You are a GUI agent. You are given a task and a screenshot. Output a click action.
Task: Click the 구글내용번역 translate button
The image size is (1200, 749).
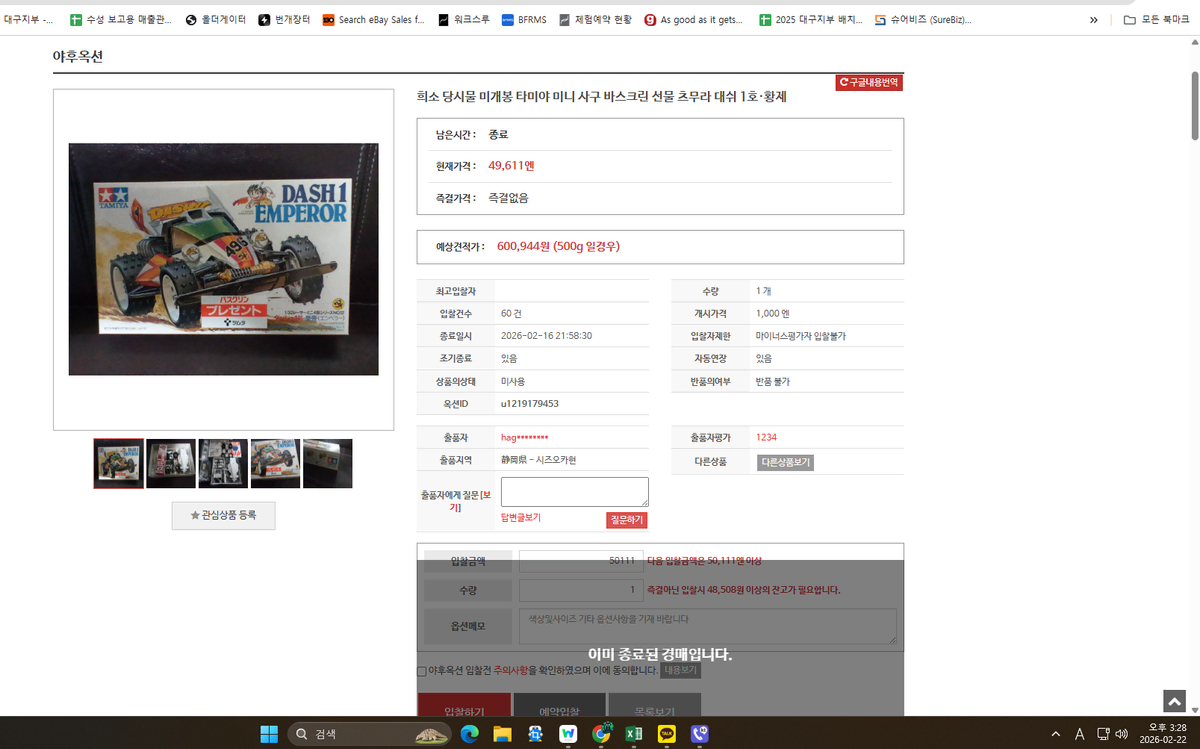click(x=869, y=83)
